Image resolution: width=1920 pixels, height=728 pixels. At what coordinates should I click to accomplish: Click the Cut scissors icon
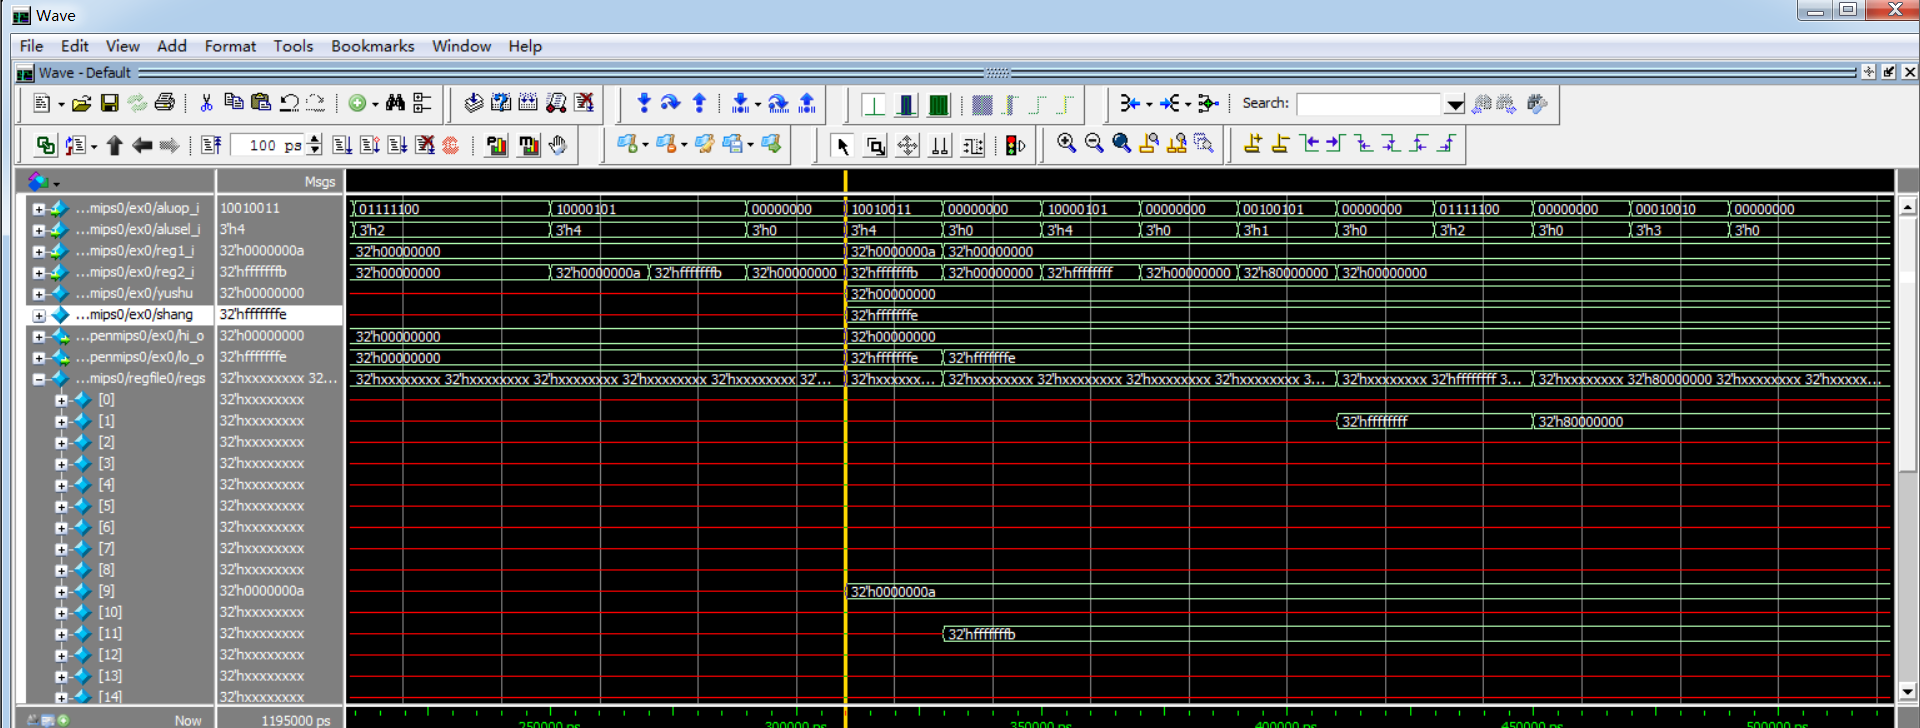[x=206, y=103]
